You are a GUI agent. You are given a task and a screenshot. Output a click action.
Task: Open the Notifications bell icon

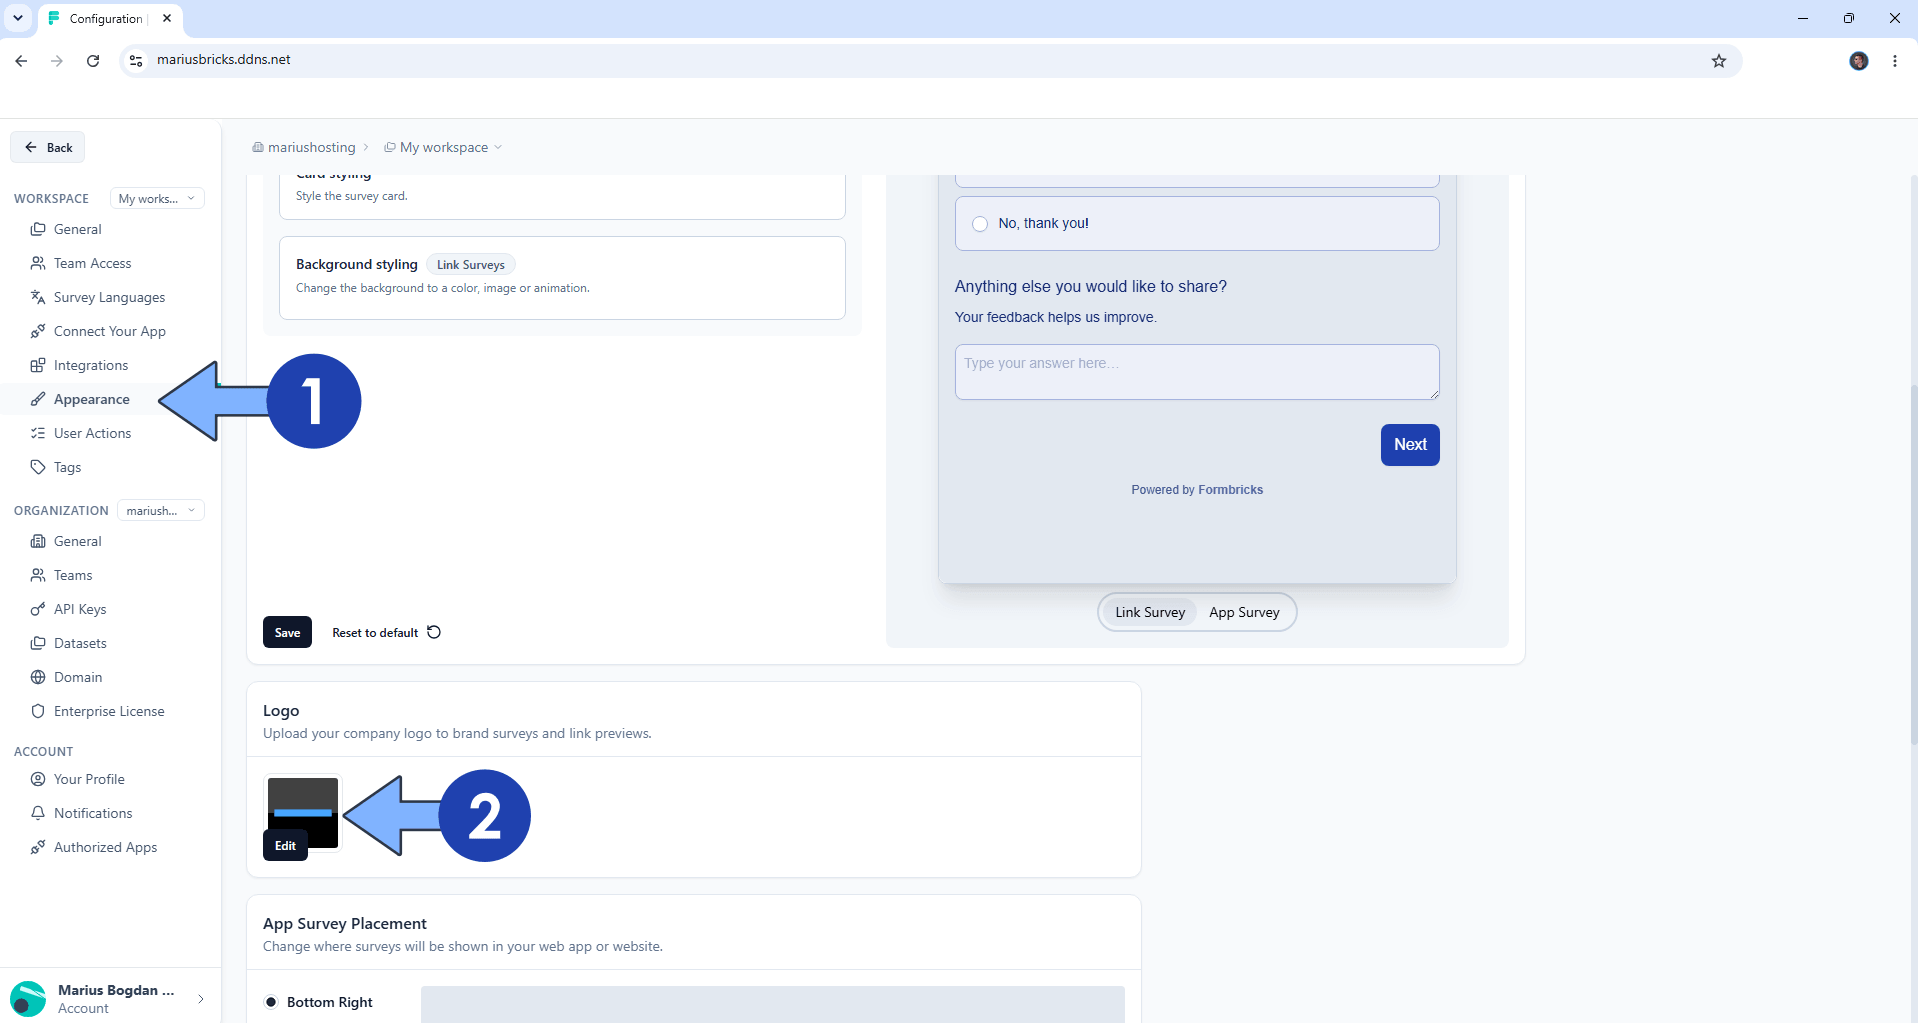coord(38,813)
